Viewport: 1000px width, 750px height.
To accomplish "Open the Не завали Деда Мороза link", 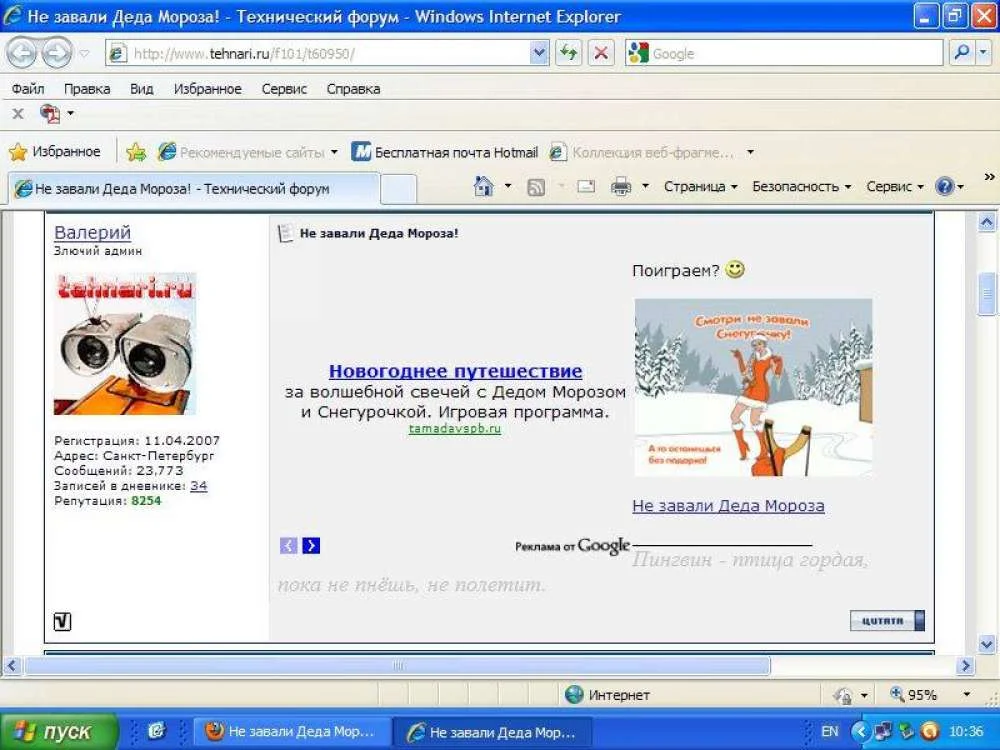I will click(x=728, y=506).
